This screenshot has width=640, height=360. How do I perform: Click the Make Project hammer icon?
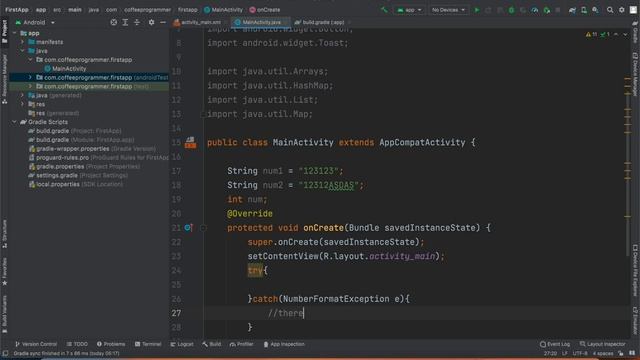coord(384,10)
